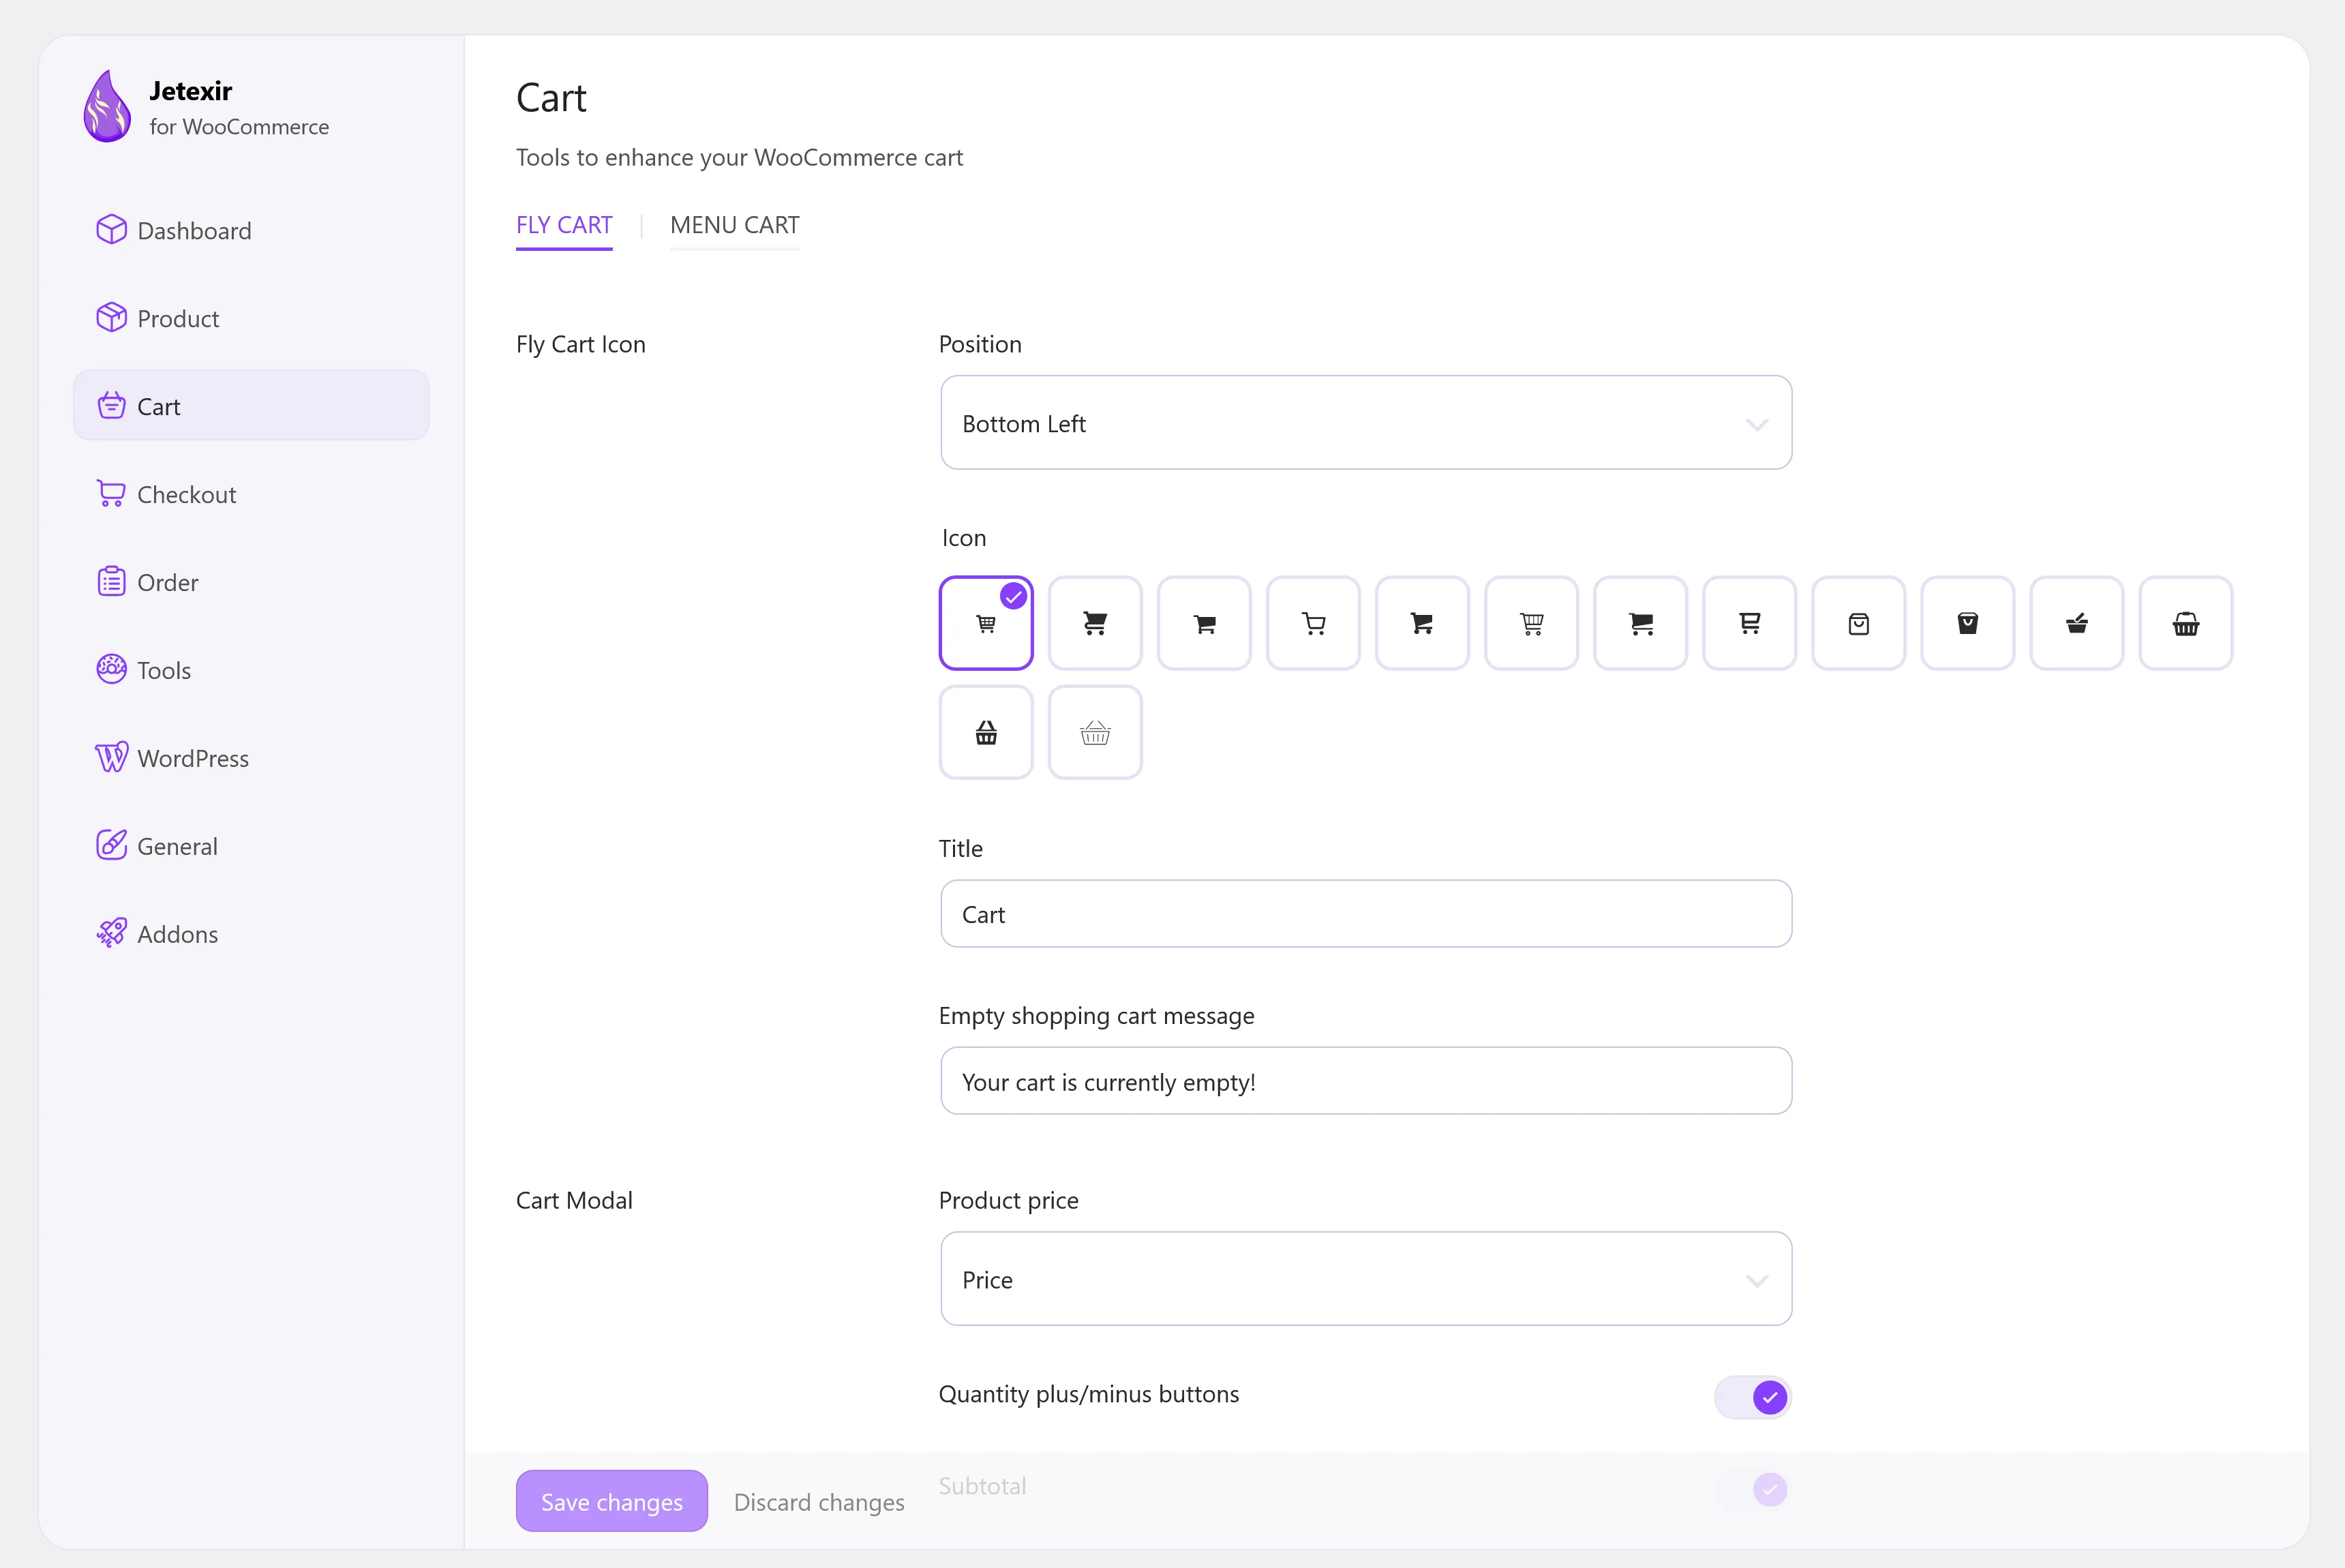Select the shopping bag outline icon option
This screenshot has height=1568, width=2345.
click(1858, 623)
